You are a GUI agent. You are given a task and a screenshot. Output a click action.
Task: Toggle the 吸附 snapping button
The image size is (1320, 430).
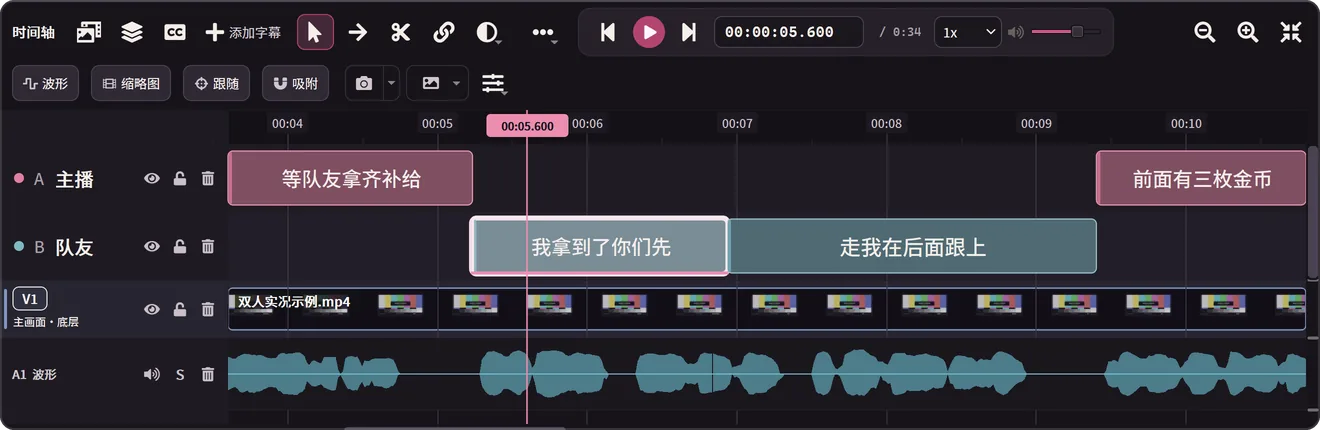[296, 84]
